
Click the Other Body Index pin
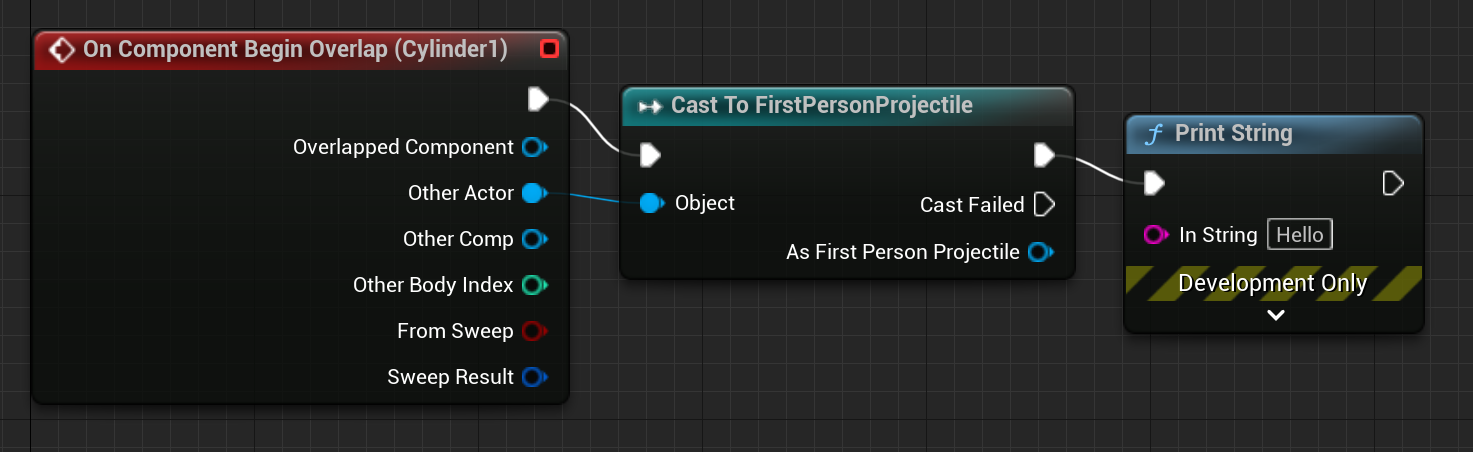[x=534, y=285]
